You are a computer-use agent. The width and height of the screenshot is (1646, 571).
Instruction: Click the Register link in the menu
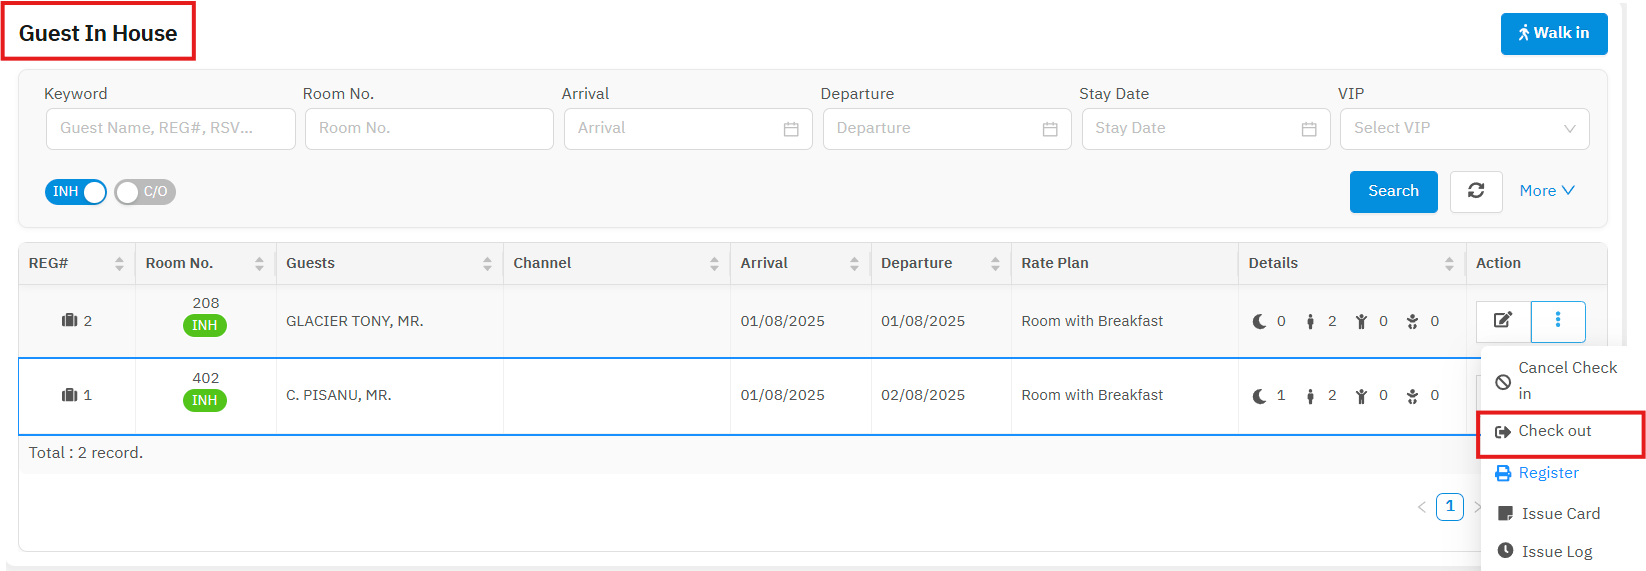(1548, 473)
